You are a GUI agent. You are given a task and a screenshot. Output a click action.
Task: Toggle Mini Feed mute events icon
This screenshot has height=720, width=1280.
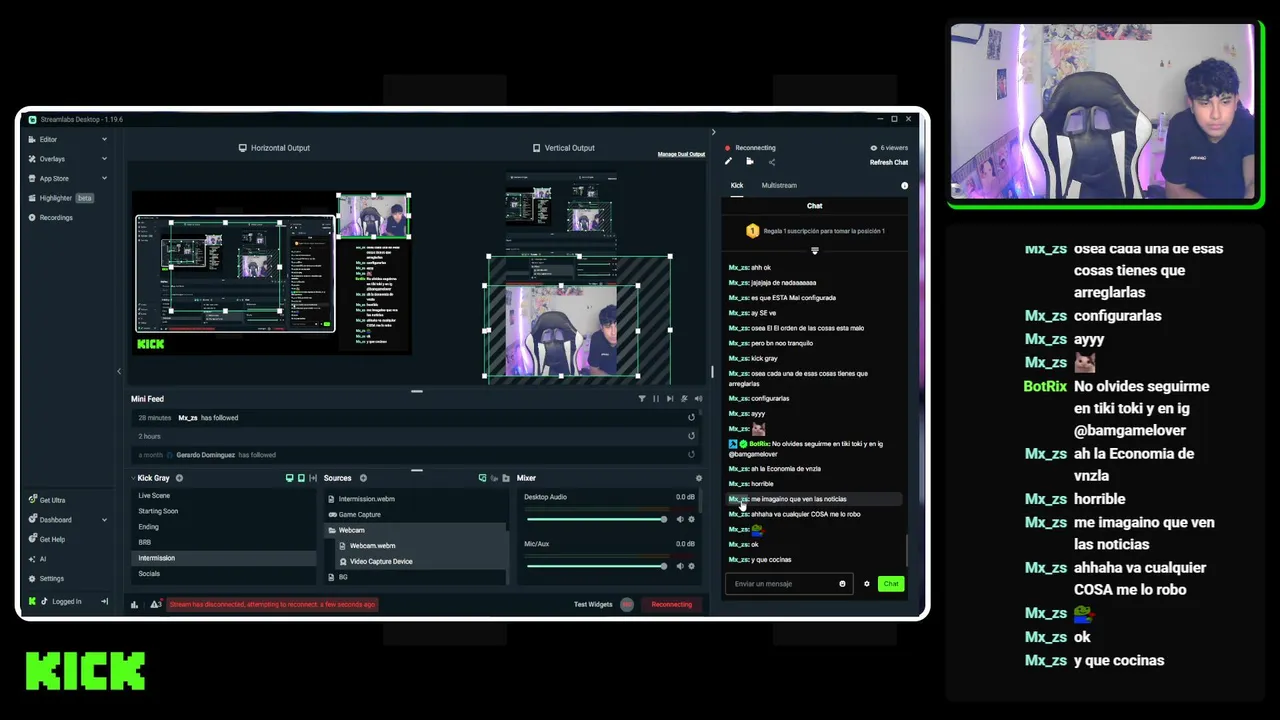pos(684,399)
